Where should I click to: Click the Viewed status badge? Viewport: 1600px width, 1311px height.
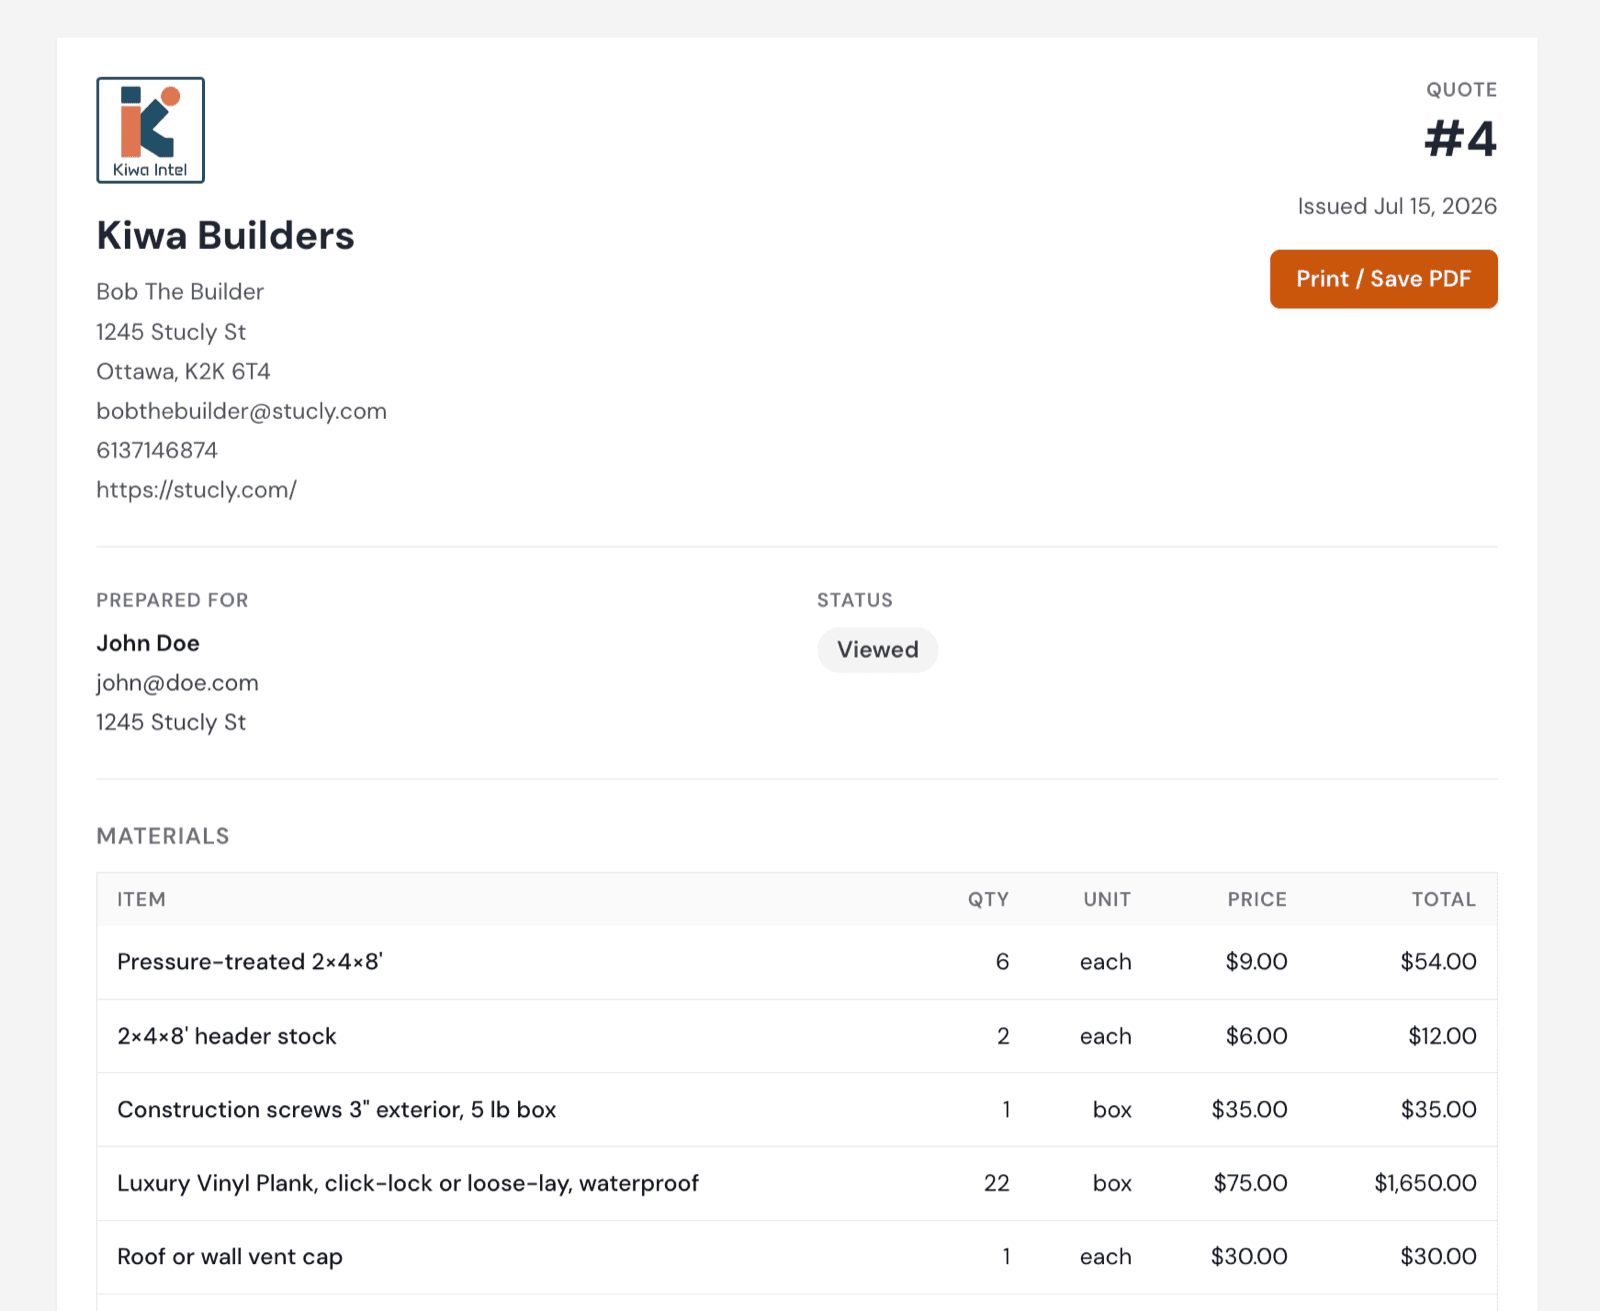878,650
